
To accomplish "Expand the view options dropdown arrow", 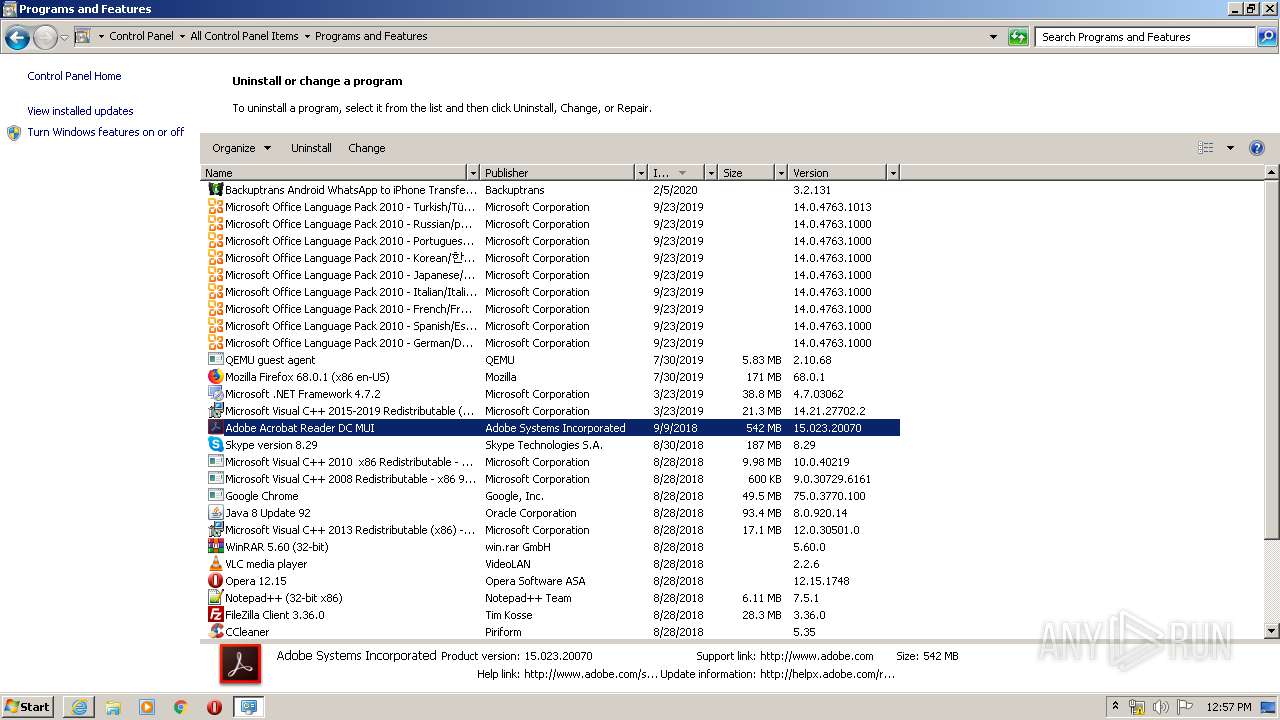I will (1230, 148).
